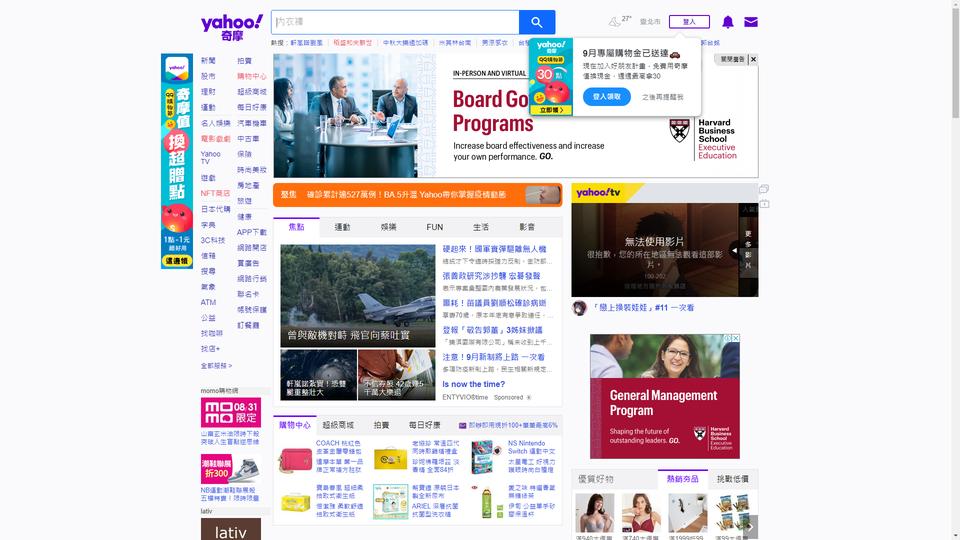This screenshot has width=960, height=540.
Task: Open APP下載 in the left sidebar
Action: [x=252, y=232]
